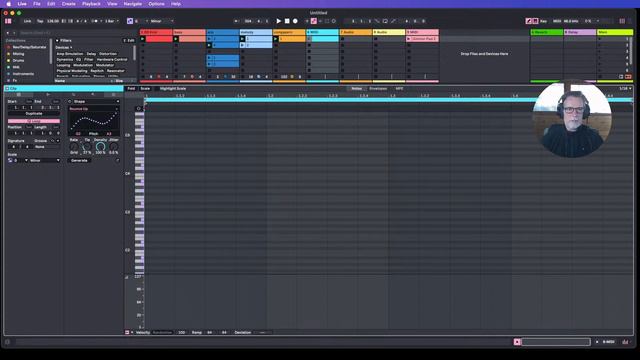Switch to the MPE tab
This screenshot has height=360, width=640.
(x=399, y=88)
